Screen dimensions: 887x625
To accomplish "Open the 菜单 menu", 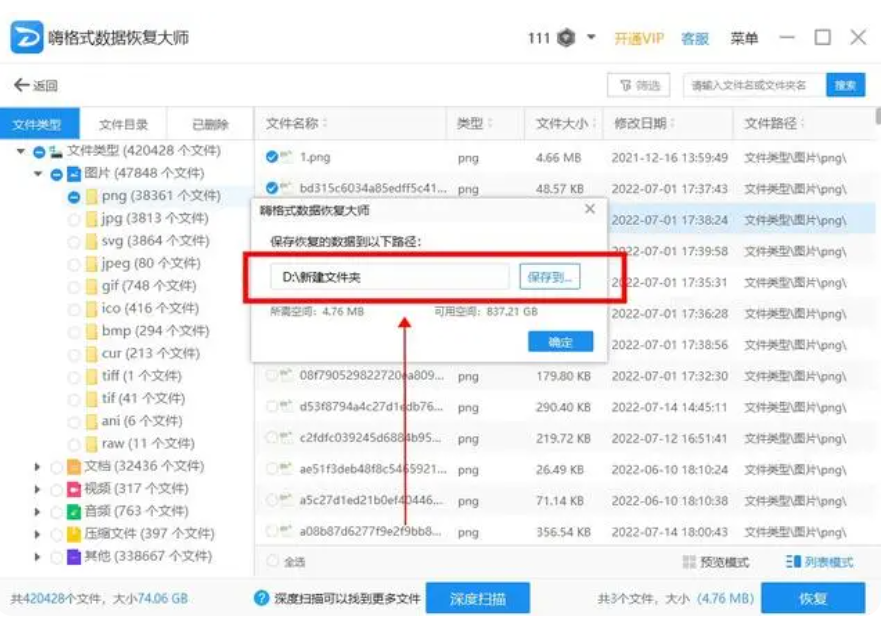I will pyautogui.click(x=744, y=38).
